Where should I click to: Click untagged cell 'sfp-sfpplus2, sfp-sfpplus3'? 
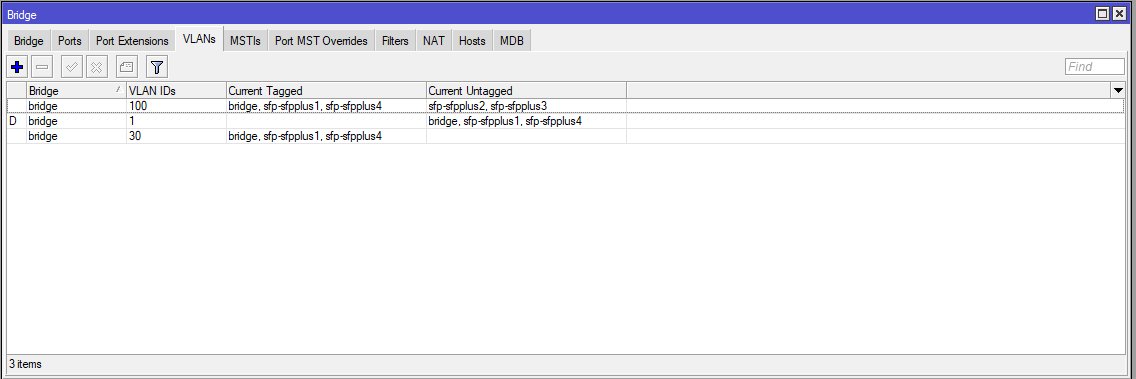526,106
